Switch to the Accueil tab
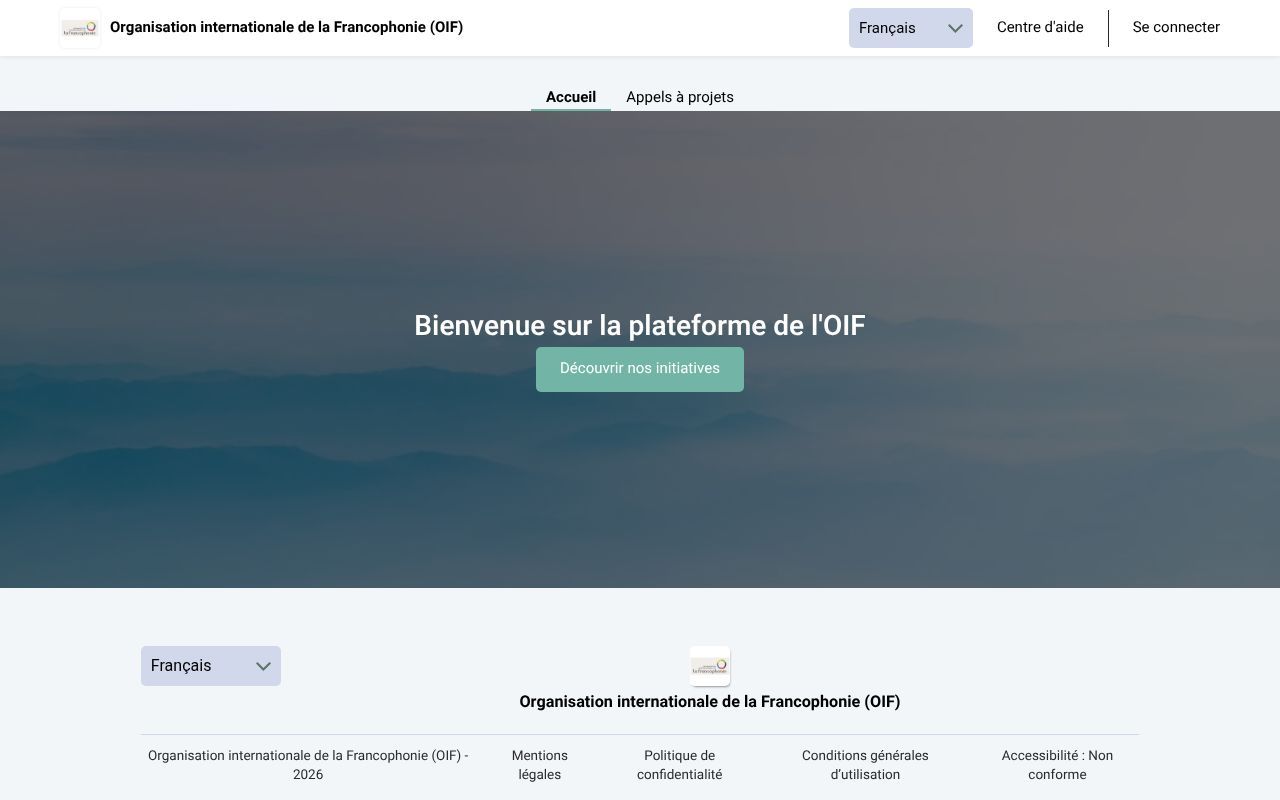 571,97
